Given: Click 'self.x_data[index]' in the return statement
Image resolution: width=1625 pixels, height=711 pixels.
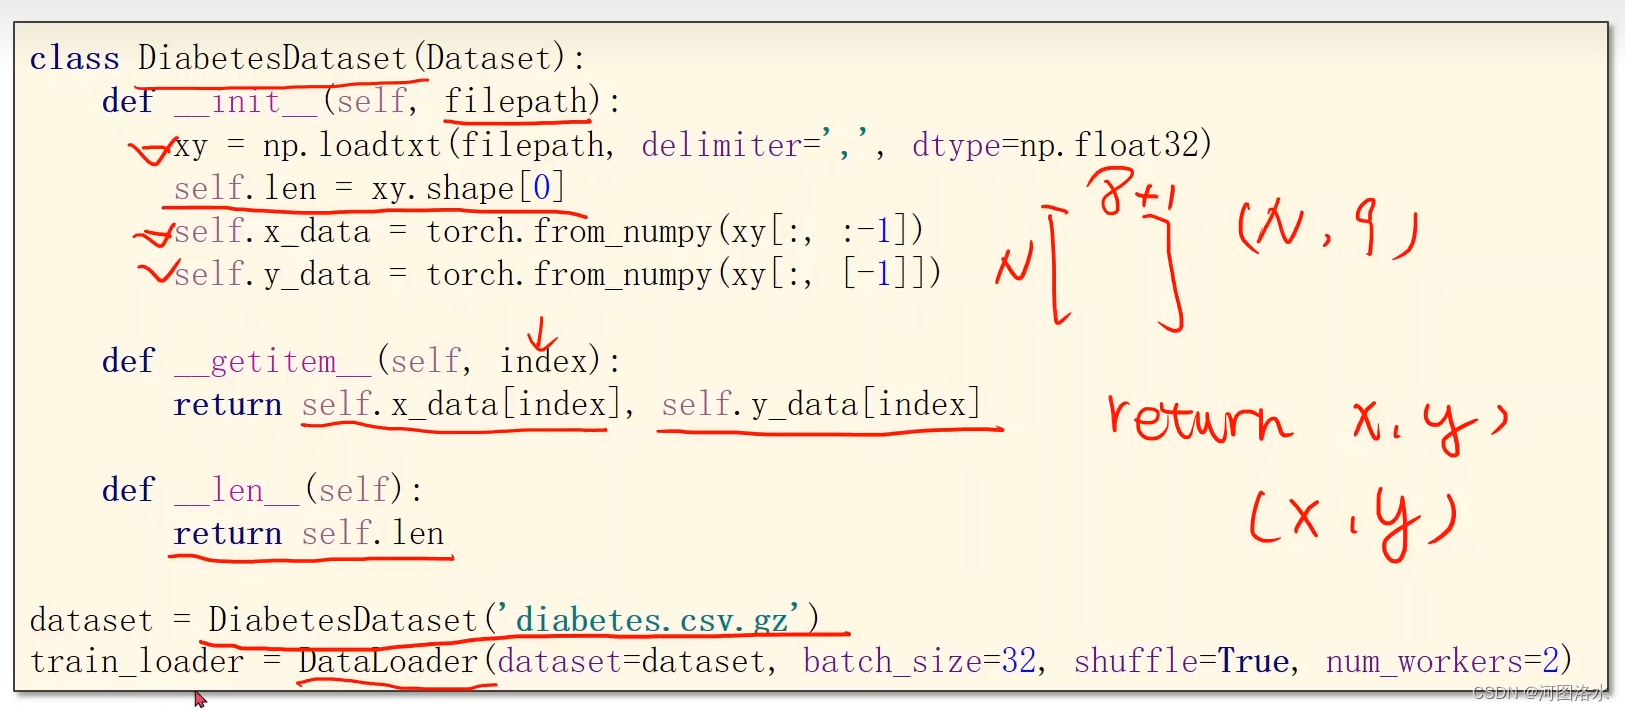Looking at the screenshot, I should coord(461,404).
